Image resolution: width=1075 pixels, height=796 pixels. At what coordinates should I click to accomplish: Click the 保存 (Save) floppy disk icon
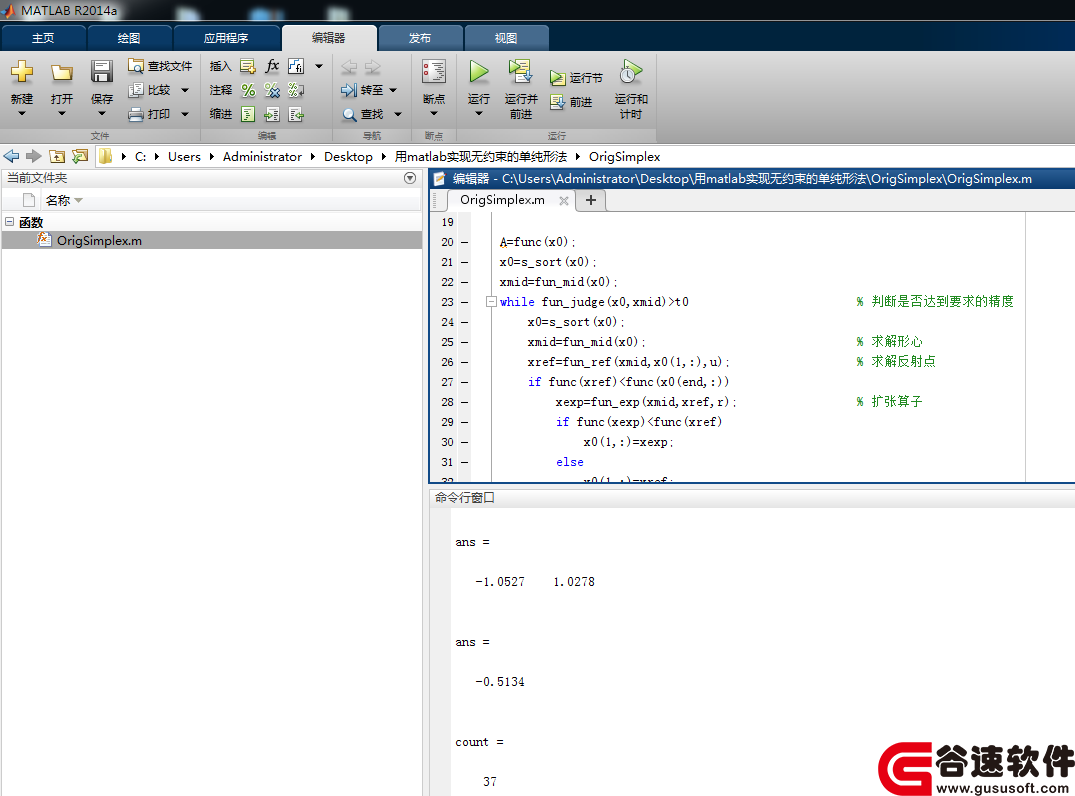click(x=101, y=71)
